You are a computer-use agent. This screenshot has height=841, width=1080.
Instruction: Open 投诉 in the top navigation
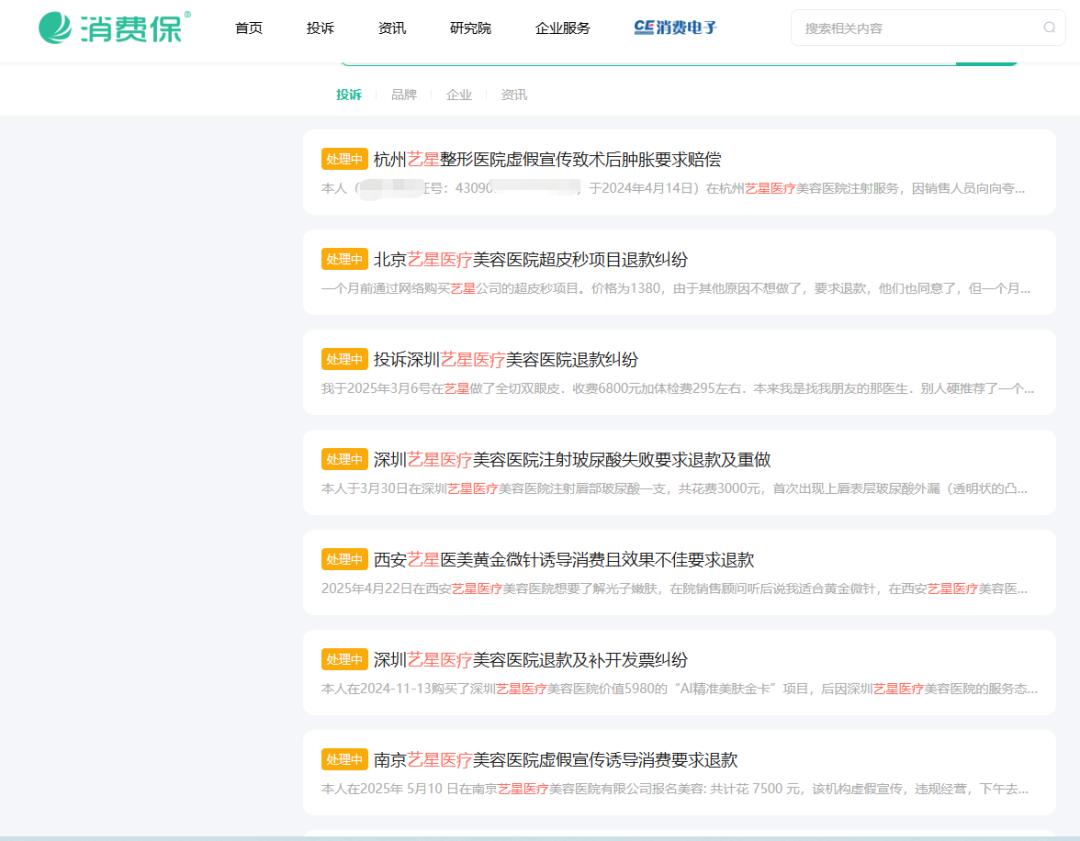(320, 28)
